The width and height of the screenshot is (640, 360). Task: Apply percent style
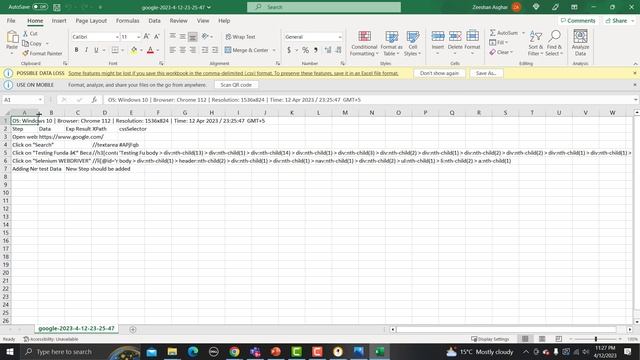pos(305,50)
